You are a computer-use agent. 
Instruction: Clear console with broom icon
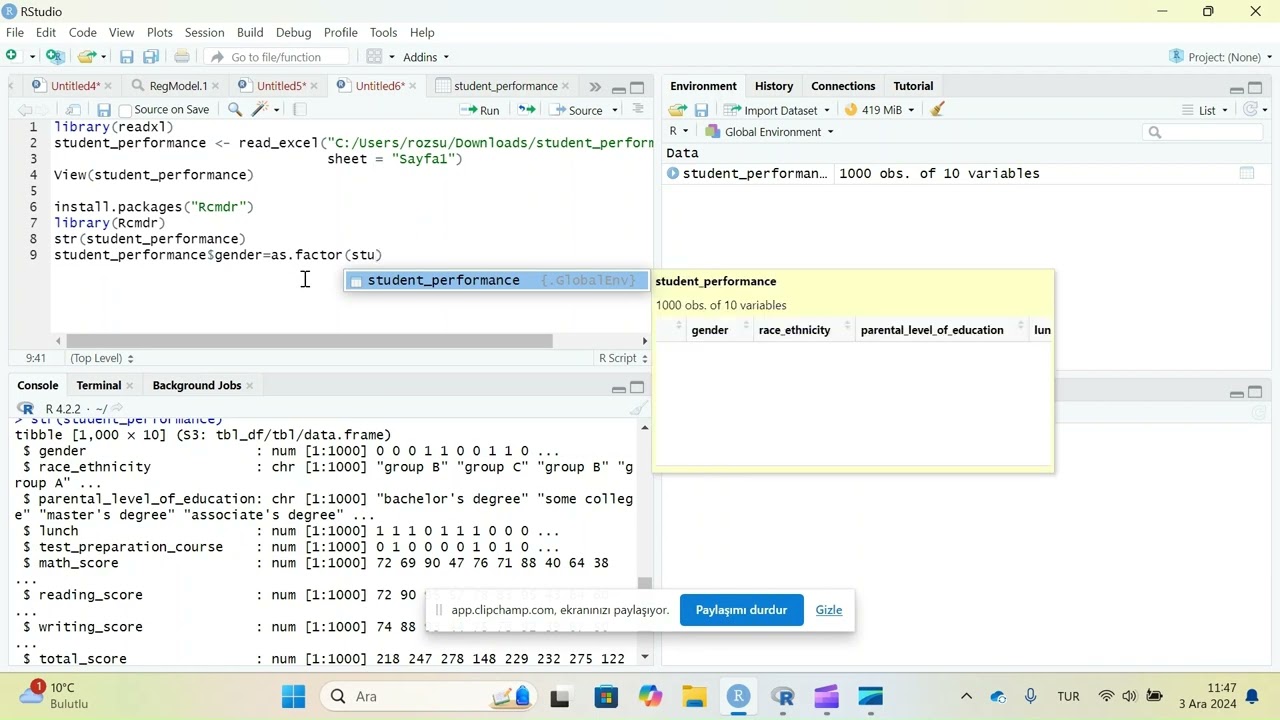click(x=638, y=408)
